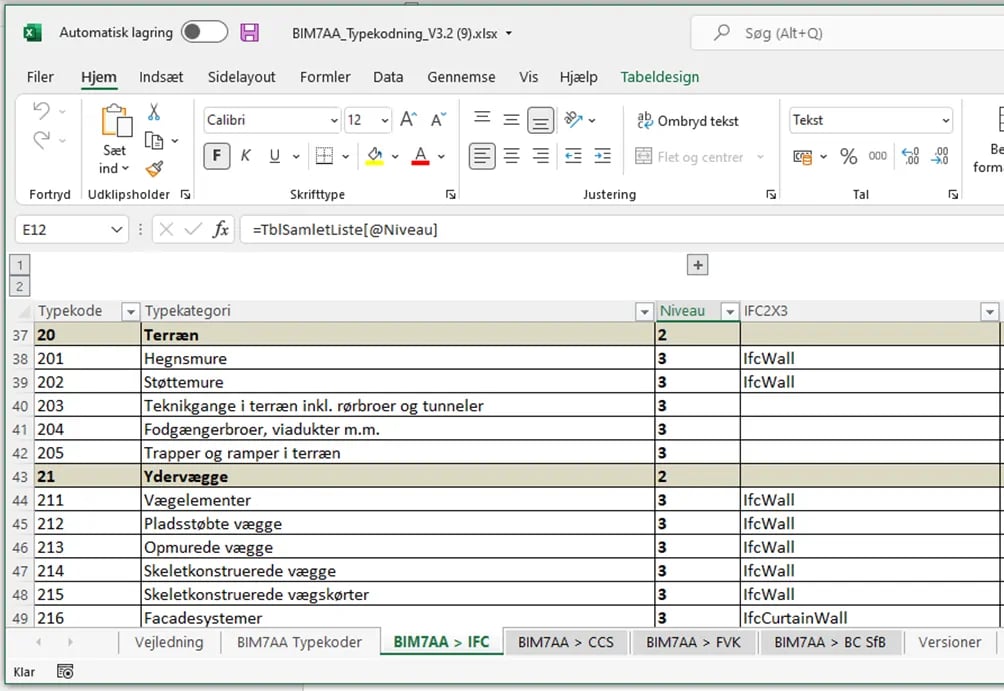This screenshot has width=1004, height=691.
Task: Increase the indent
Action: (x=603, y=156)
